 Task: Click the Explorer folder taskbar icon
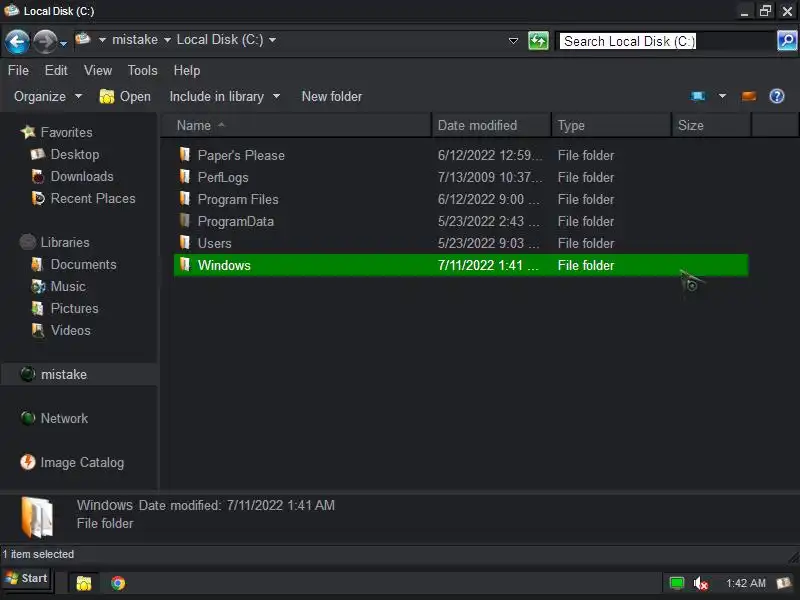[84, 583]
